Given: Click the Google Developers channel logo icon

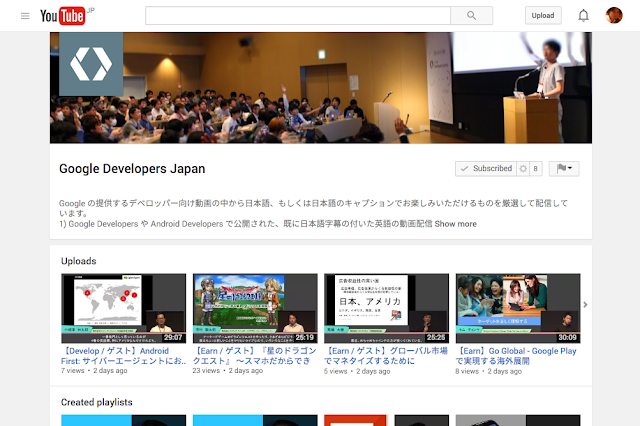Looking at the screenshot, I should click(x=91, y=64).
